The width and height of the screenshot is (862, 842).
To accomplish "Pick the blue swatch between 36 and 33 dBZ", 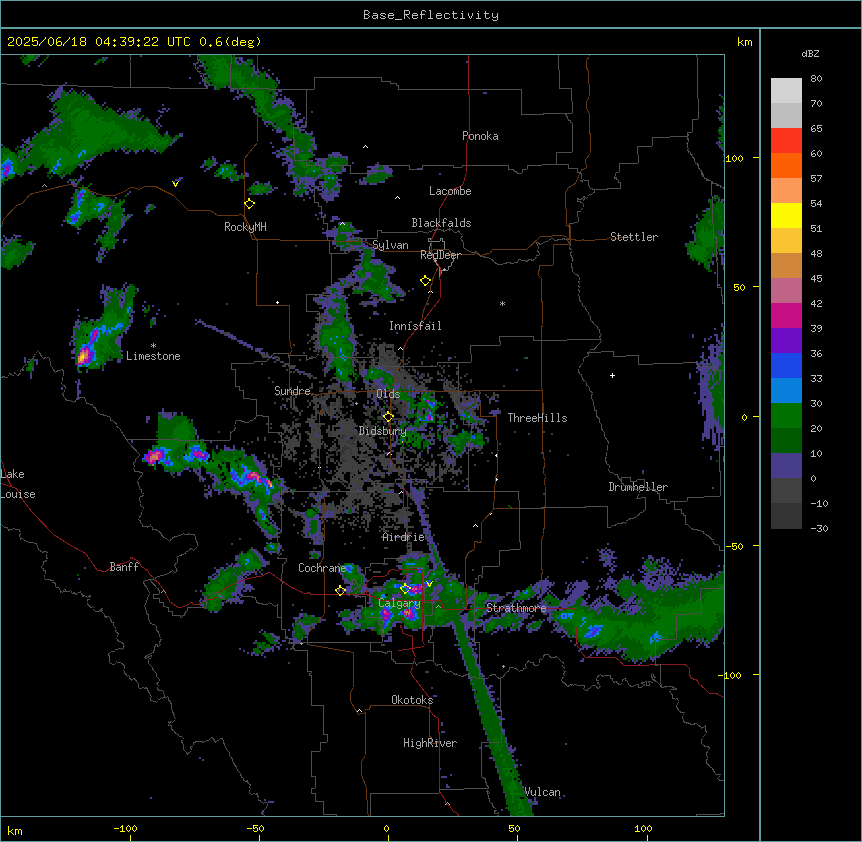I will pyautogui.click(x=786, y=365).
